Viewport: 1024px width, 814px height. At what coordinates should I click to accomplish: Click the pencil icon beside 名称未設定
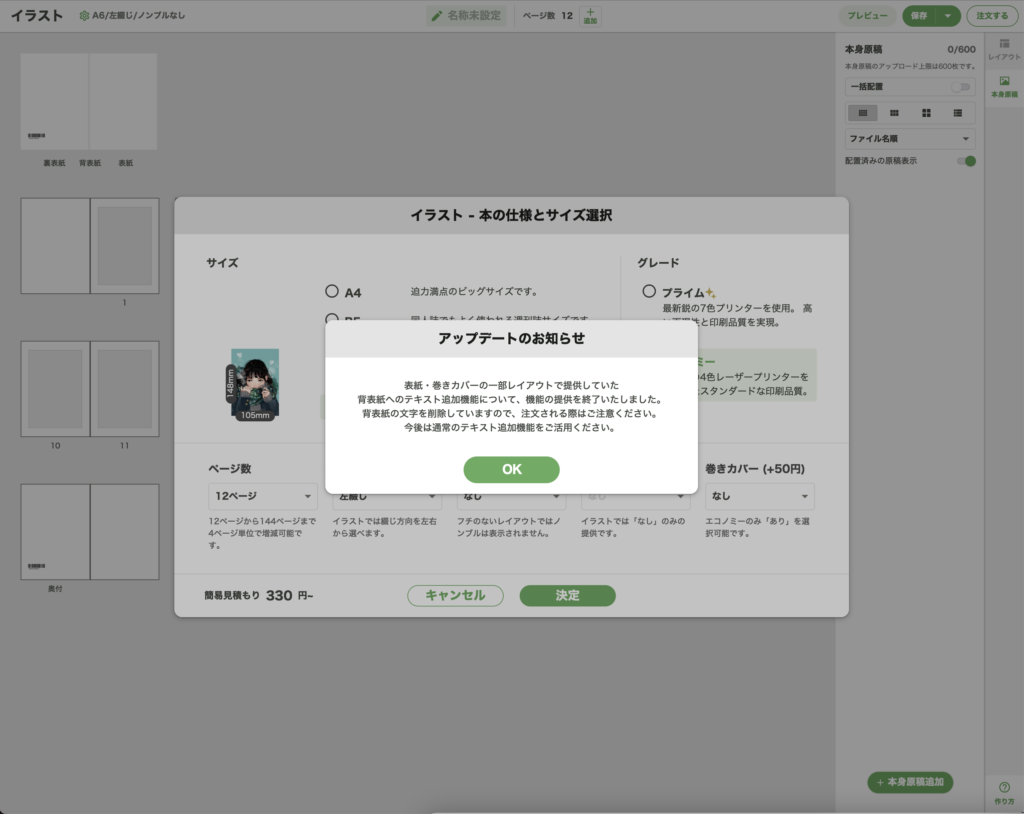click(437, 16)
